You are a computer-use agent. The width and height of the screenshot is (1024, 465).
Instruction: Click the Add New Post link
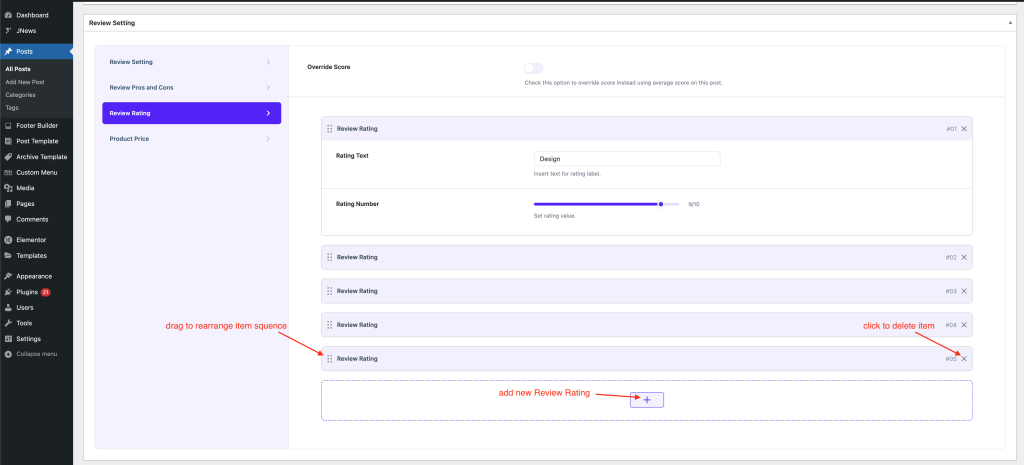point(25,82)
